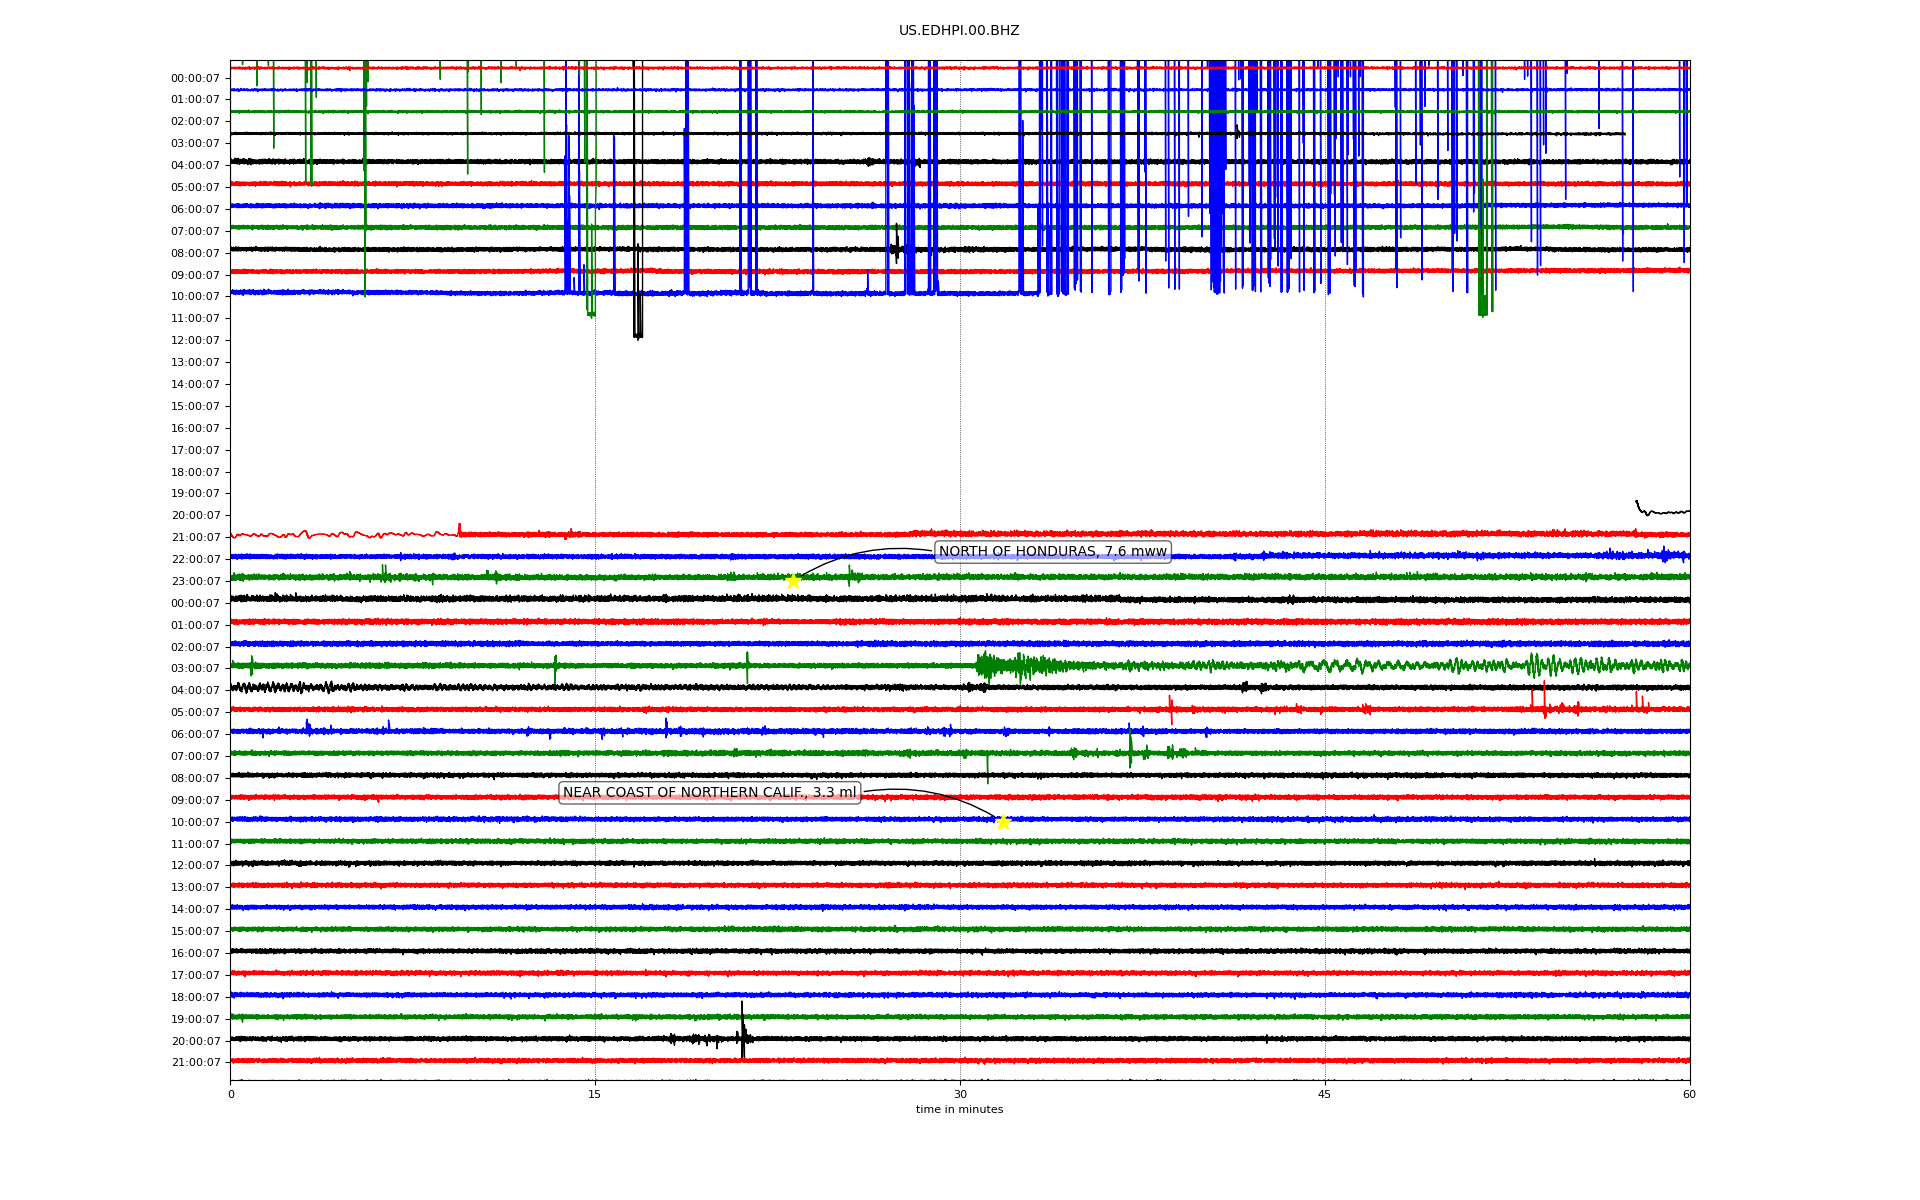The image size is (1920, 1200).
Task: Click the bottom 21:00:07 time label
Action: 195,1063
